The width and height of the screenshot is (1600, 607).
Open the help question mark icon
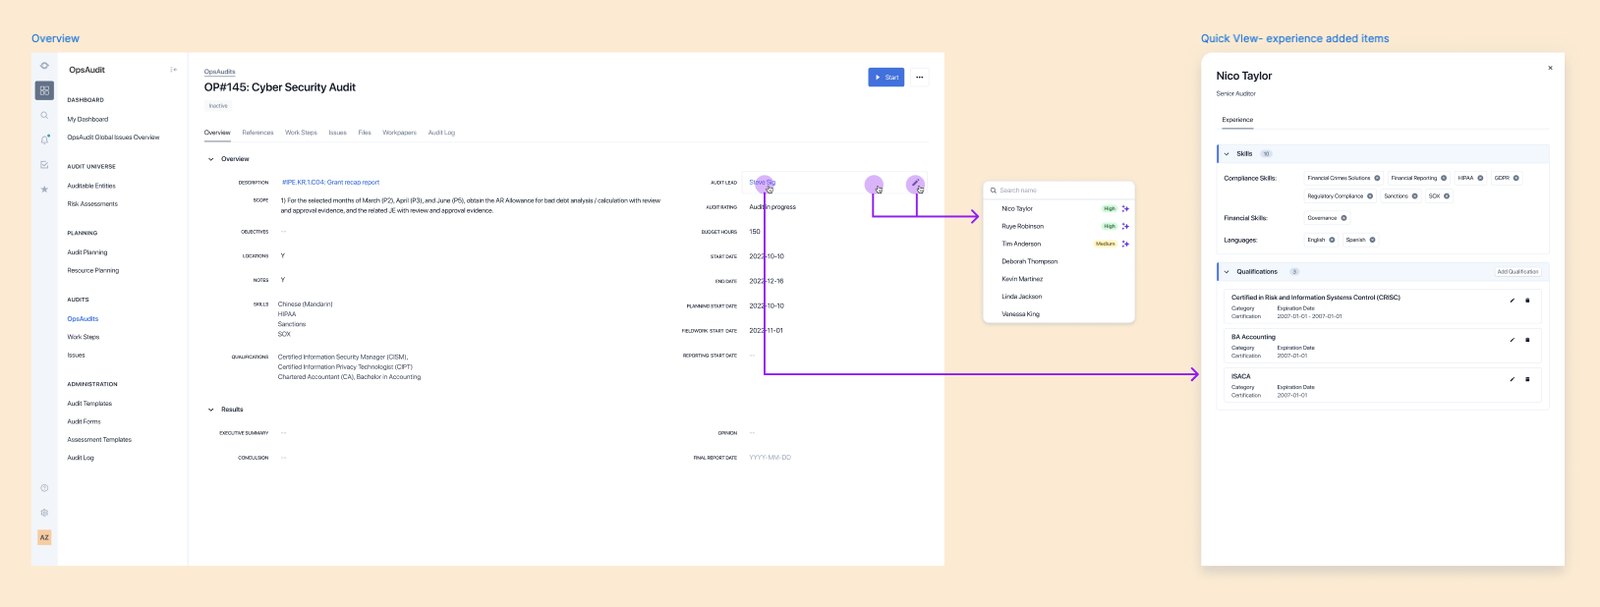click(x=44, y=488)
